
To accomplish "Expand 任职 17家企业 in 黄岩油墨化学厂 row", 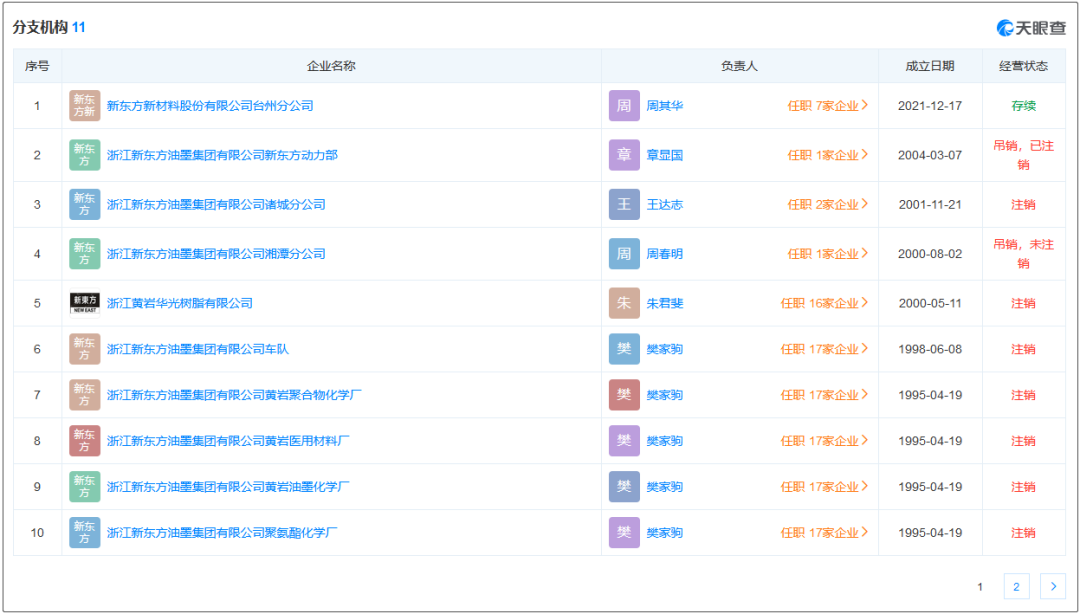I will [824, 487].
